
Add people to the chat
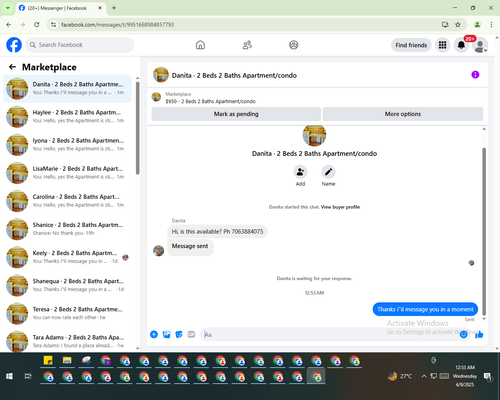(x=300, y=172)
